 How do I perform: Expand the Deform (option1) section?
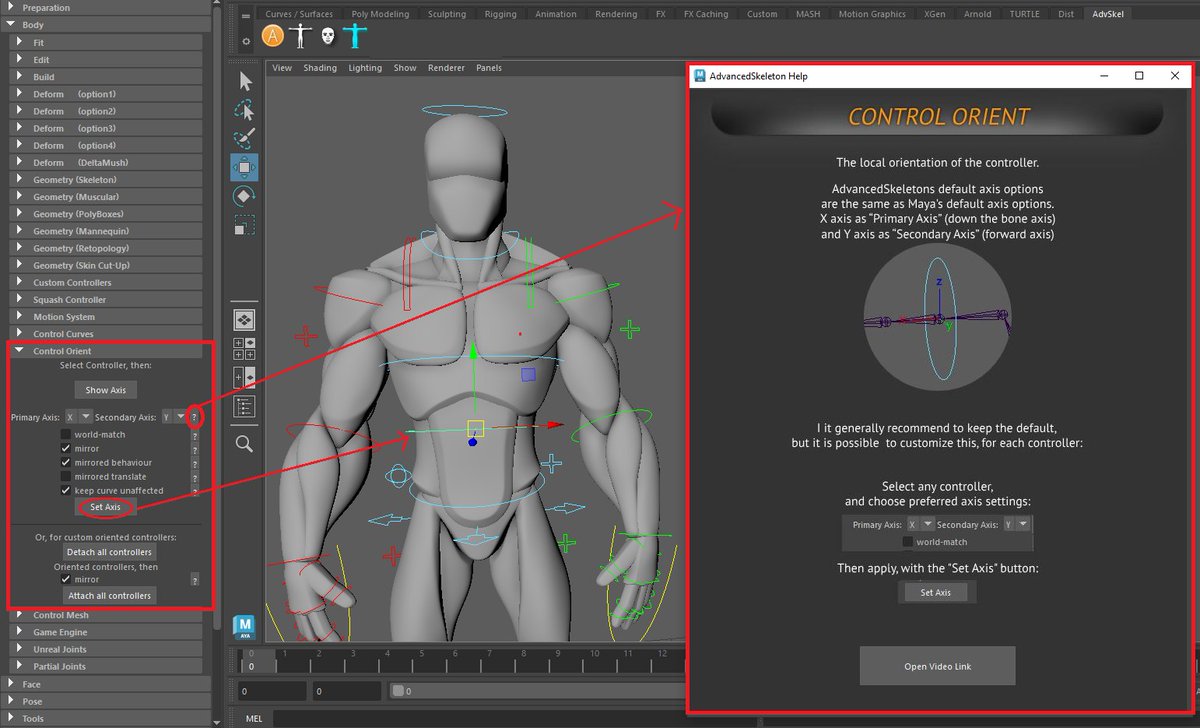tap(106, 94)
